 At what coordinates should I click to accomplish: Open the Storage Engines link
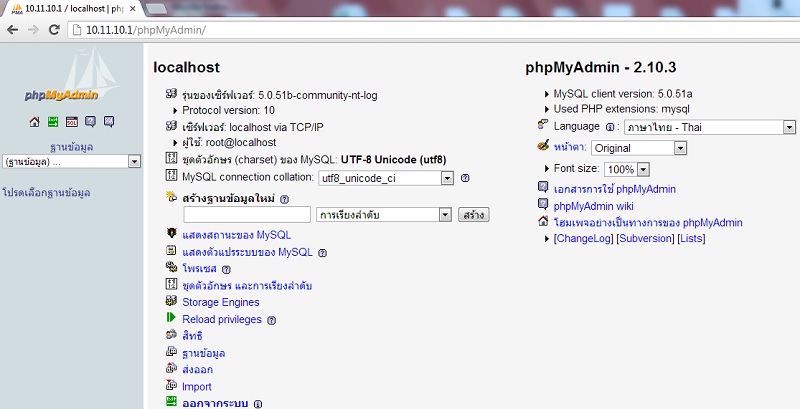coord(221,302)
